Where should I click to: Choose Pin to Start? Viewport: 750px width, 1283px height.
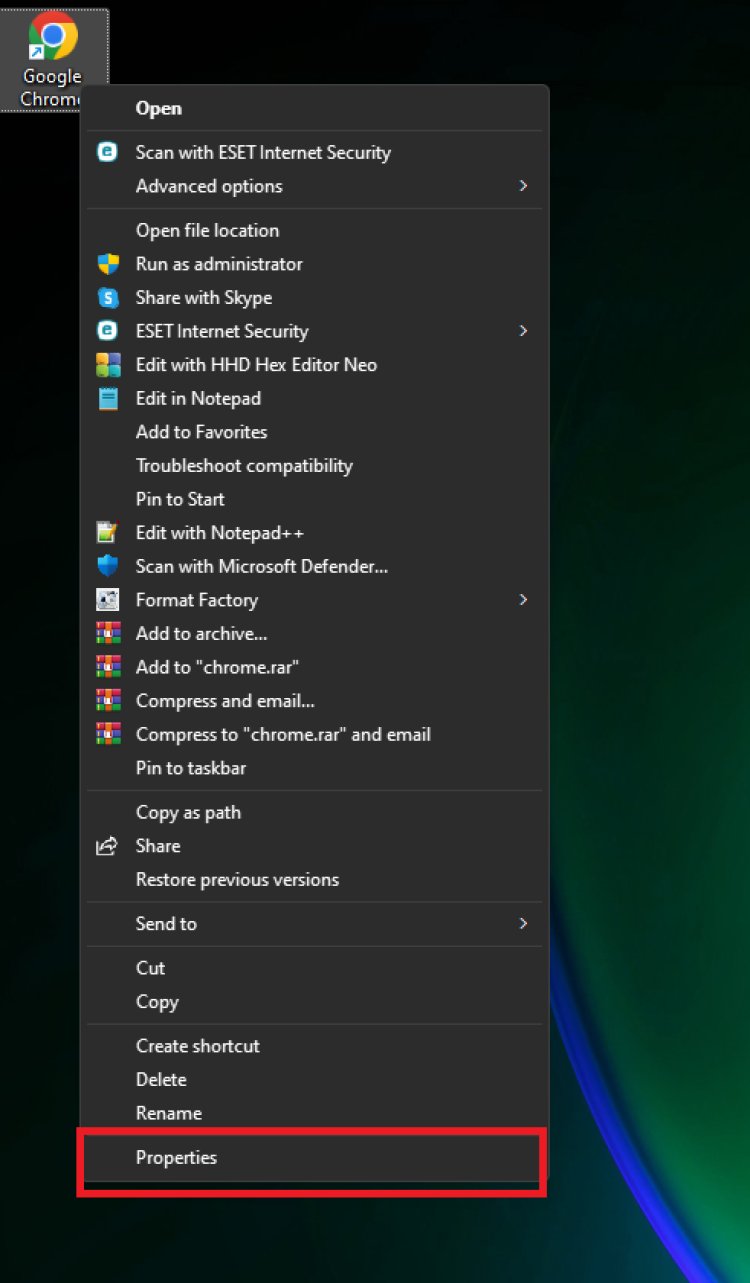pos(180,499)
